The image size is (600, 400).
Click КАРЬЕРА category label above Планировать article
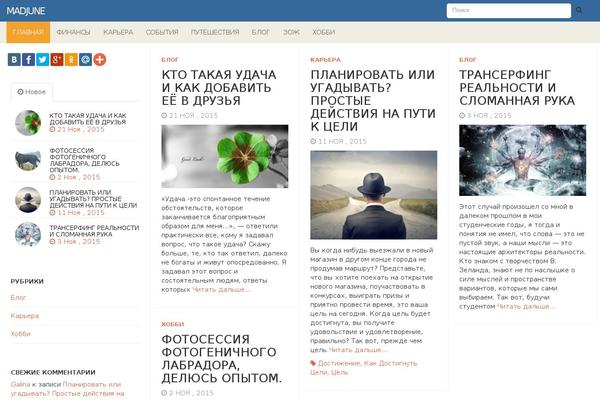point(325,60)
